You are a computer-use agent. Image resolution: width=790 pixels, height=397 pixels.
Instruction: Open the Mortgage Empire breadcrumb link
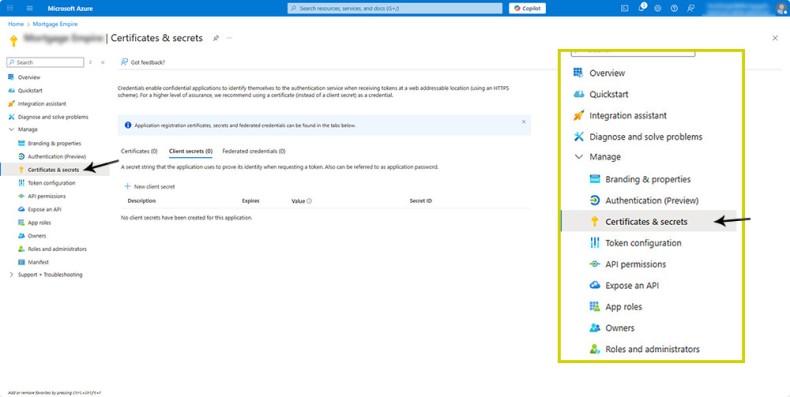coord(55,24)
